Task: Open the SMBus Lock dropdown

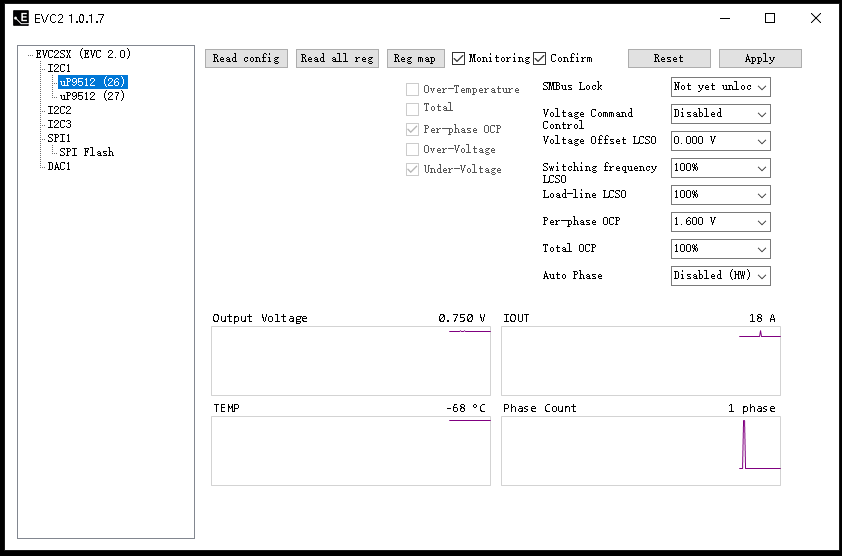Action: [x=720, y=87]
